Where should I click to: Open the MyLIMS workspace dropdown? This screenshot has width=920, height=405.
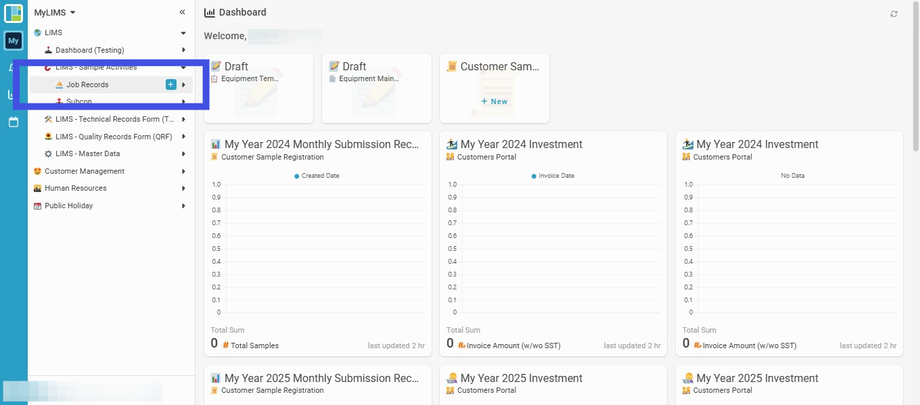click(55, 12)
